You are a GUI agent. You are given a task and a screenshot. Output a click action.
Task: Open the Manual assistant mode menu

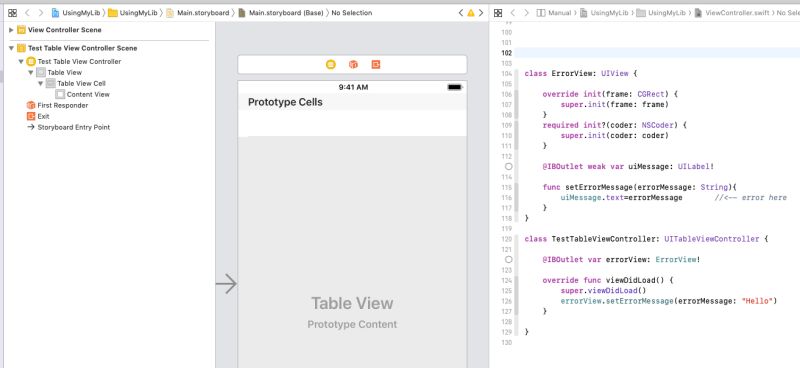554,13
